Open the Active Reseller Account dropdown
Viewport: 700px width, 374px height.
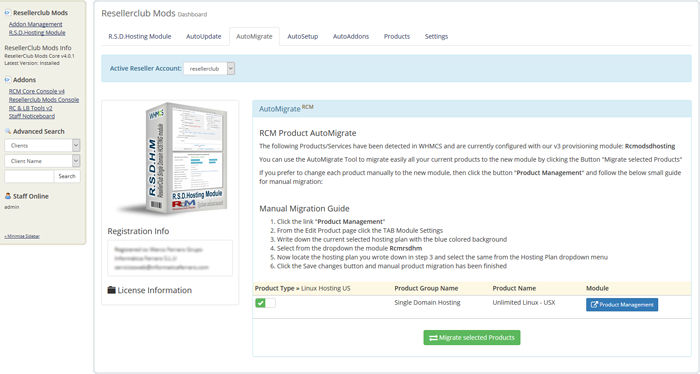(x=209, y=69)
